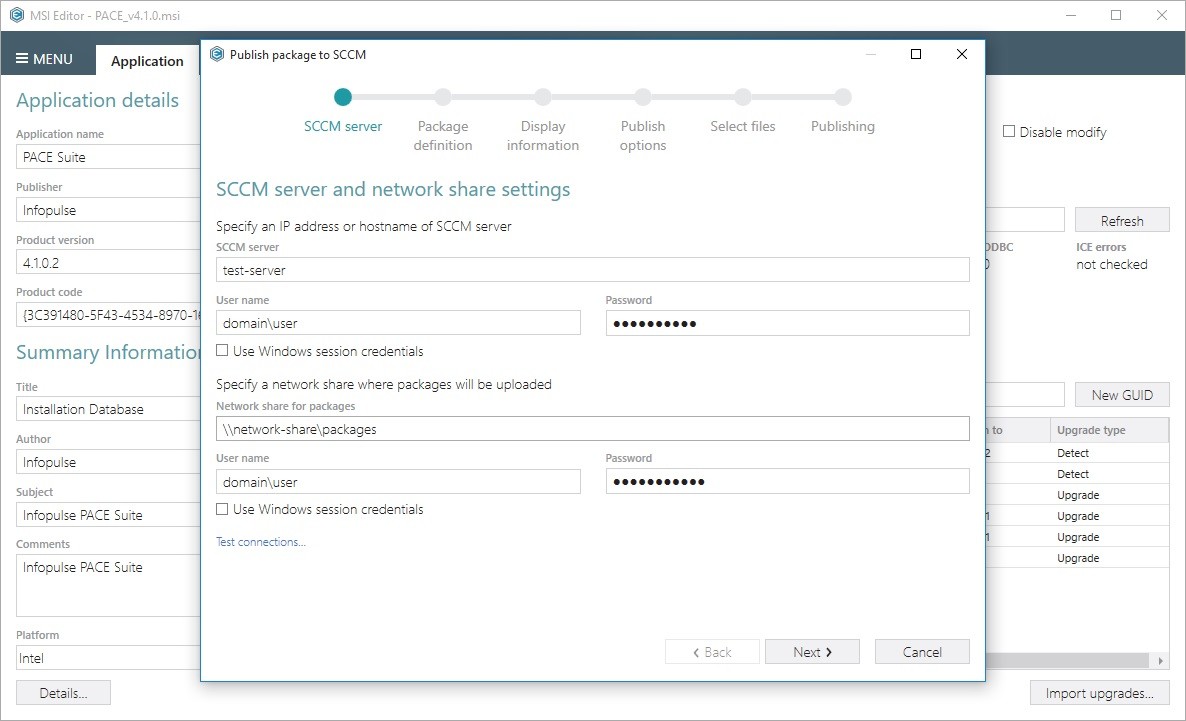
Task: Click the ICE errors not checked status
Action: click(x=1111, y=264)
